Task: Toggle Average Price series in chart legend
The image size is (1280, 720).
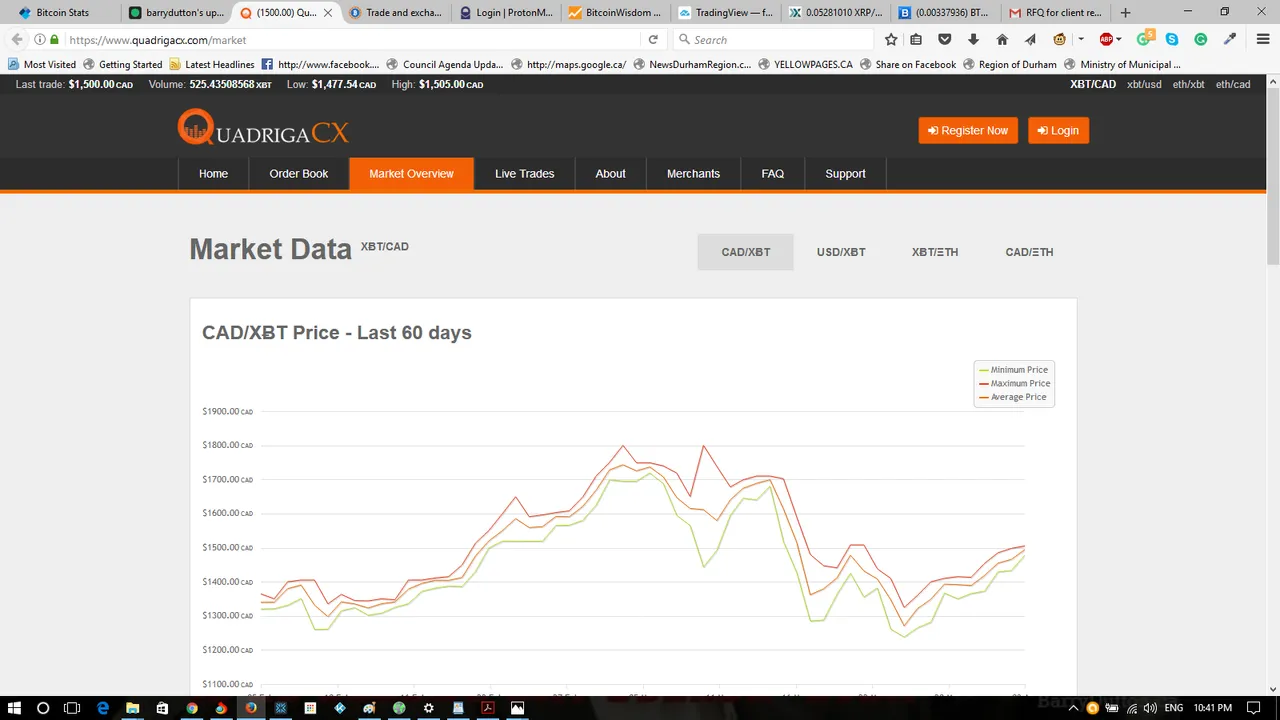Action: pos(1014,397)
